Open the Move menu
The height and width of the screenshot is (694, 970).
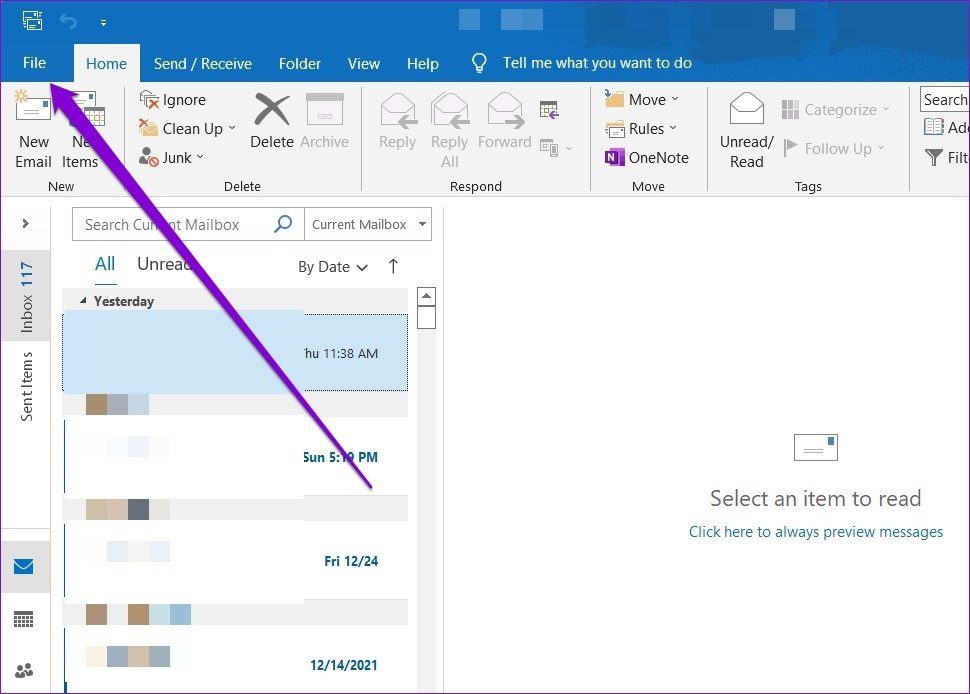pos(645,99)
